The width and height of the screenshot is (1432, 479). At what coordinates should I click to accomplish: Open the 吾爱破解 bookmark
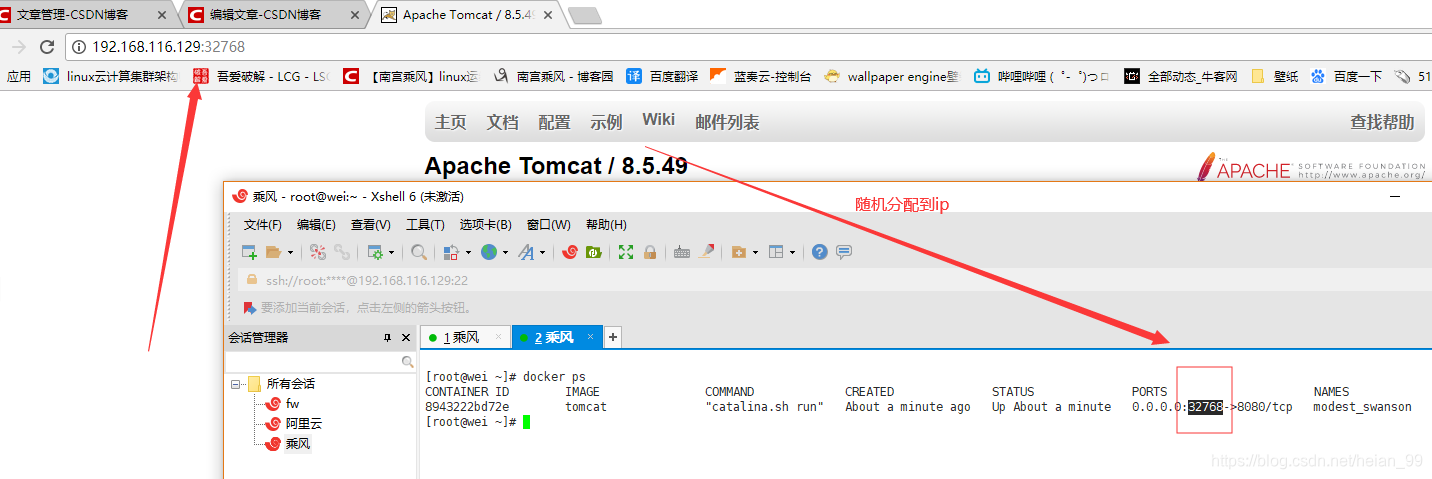point(261,76)
